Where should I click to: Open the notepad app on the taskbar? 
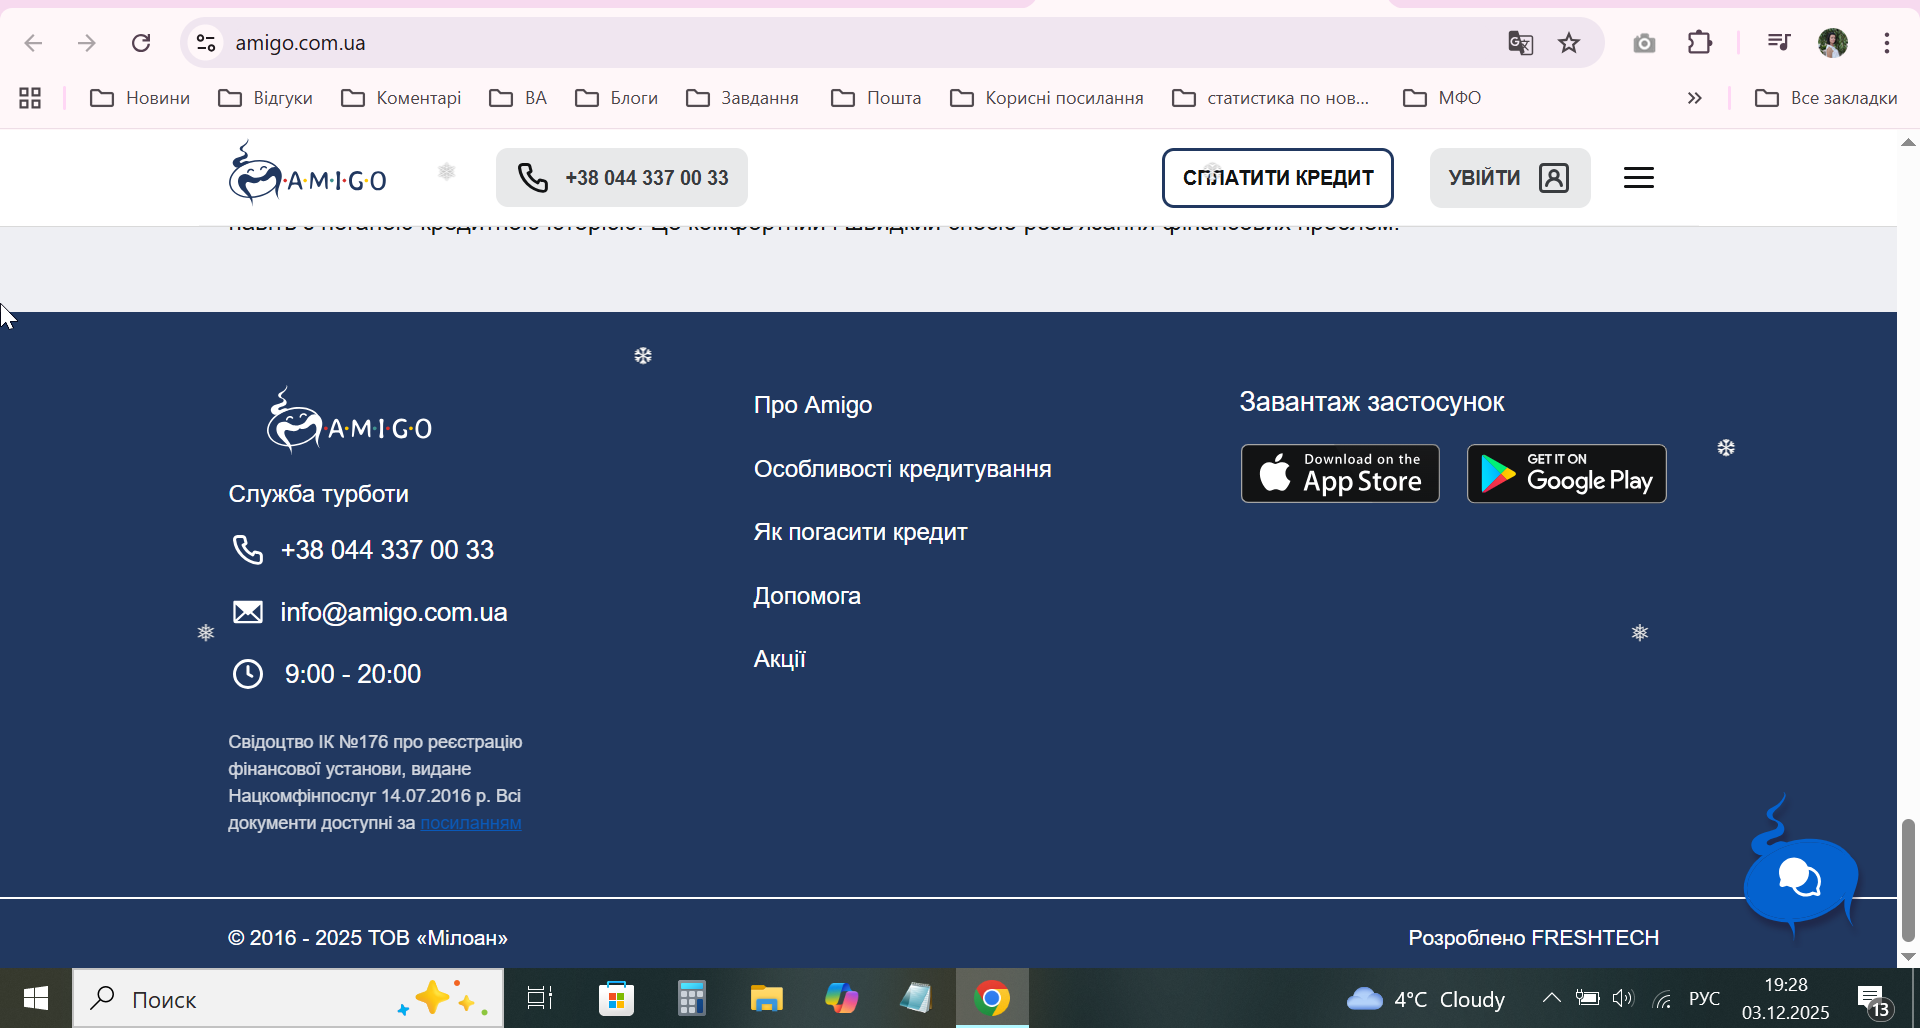(916, 998)
